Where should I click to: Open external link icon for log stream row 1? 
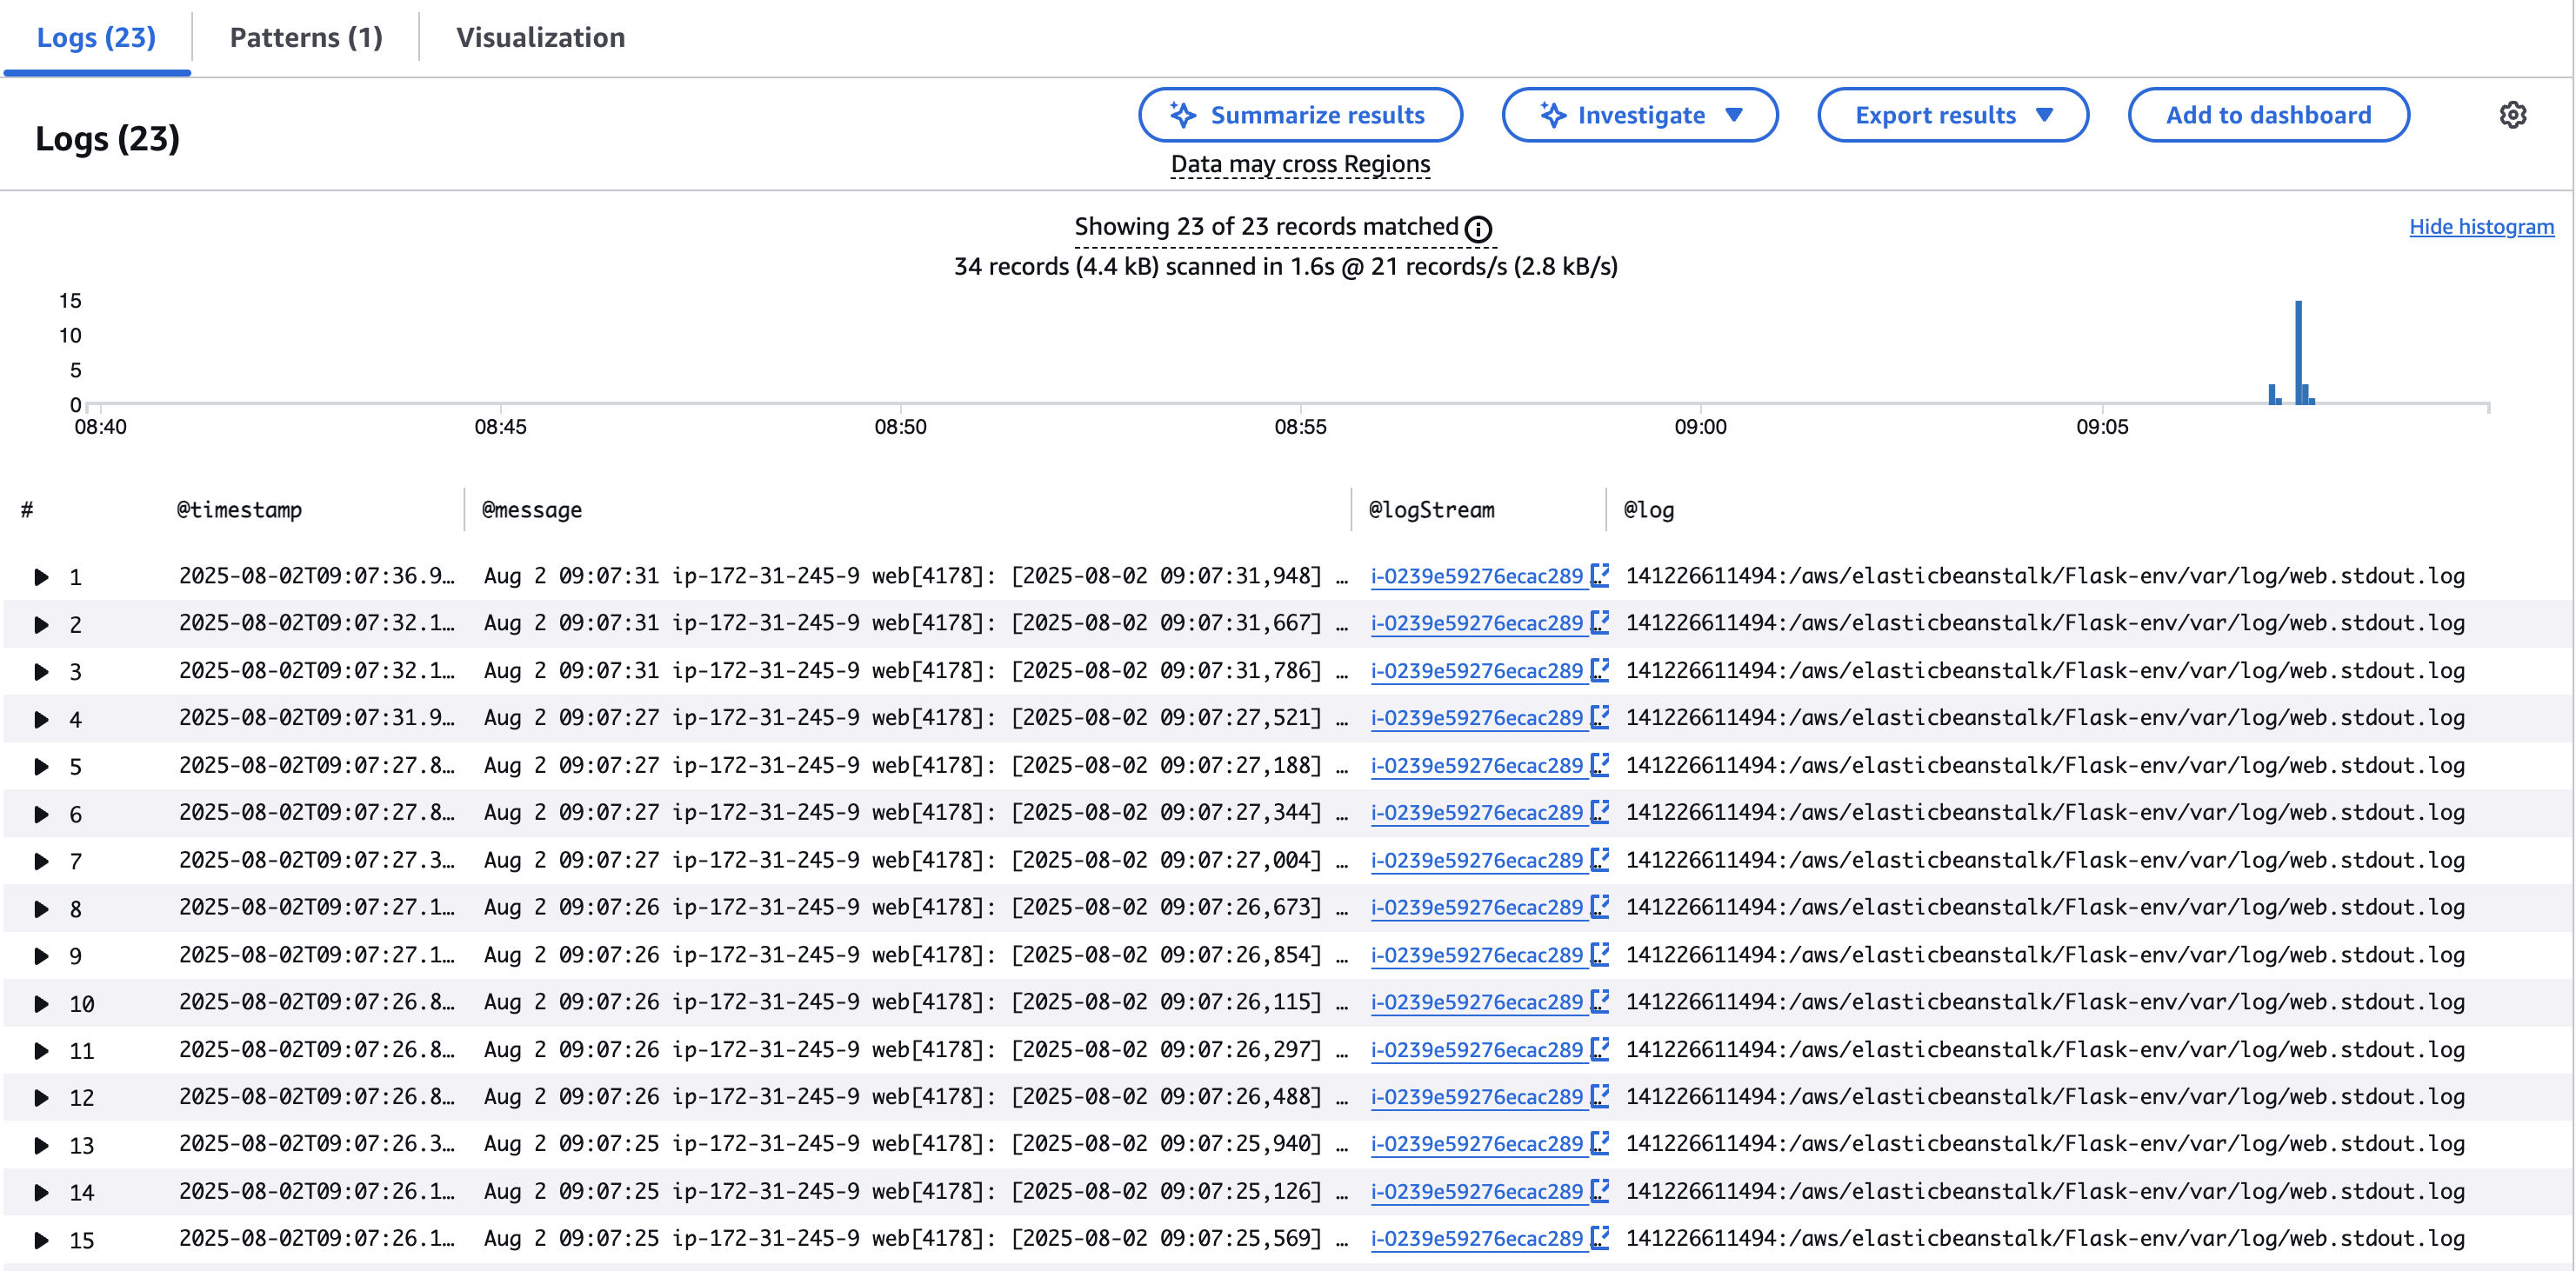click(x=1600, y=575)
